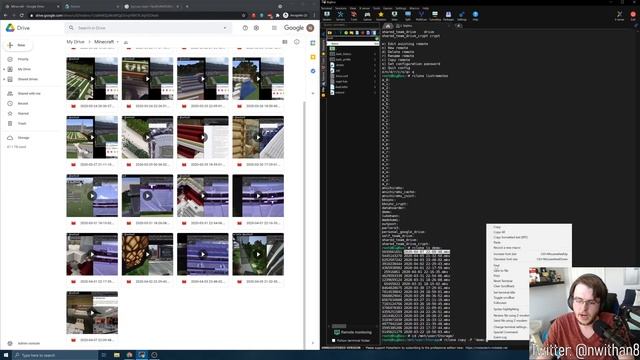Screen dimensions: 640x360
Task: Choose Syntax highlighting in context menu
Action: tap(506, 309)
